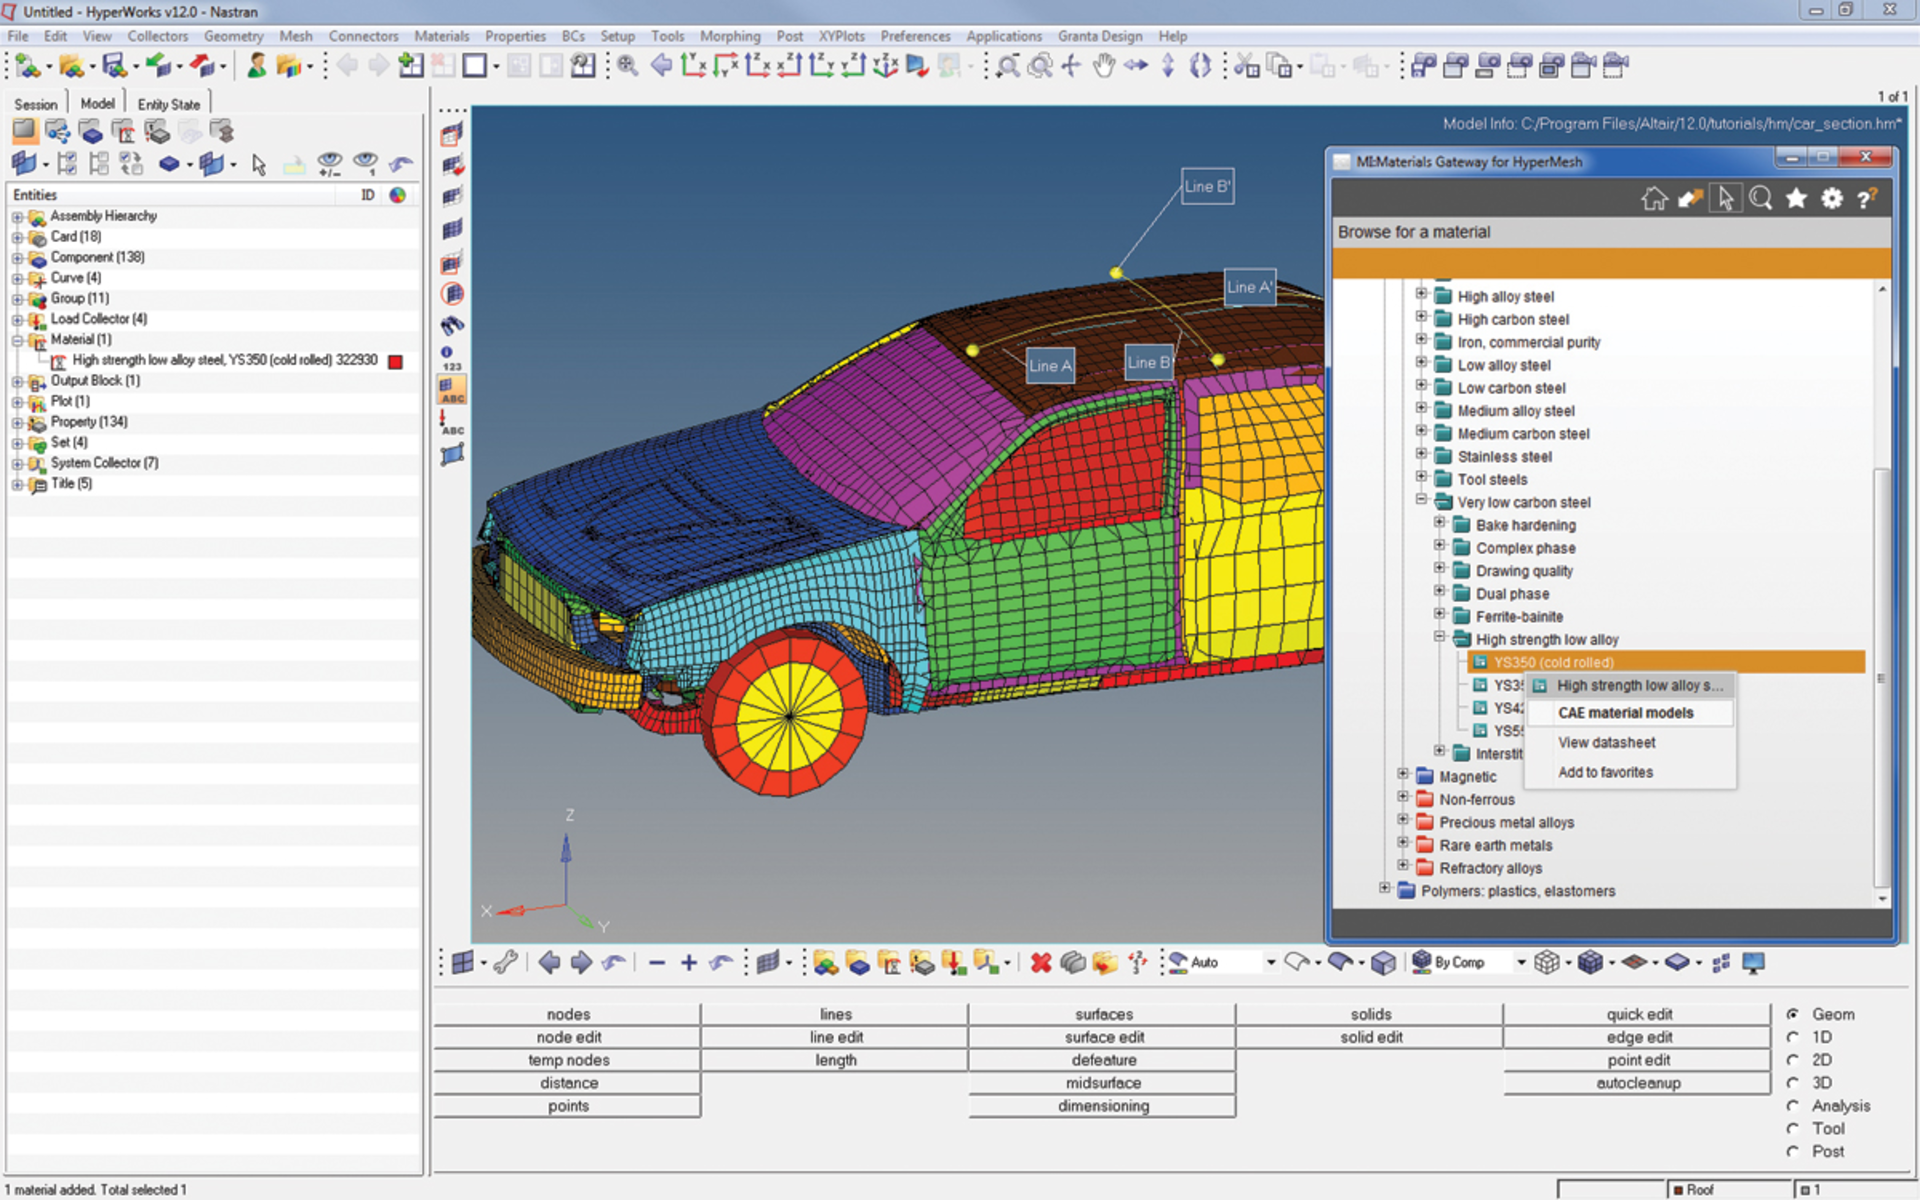
Task: Click the red delete X icon
Action: pos(1041,963)
